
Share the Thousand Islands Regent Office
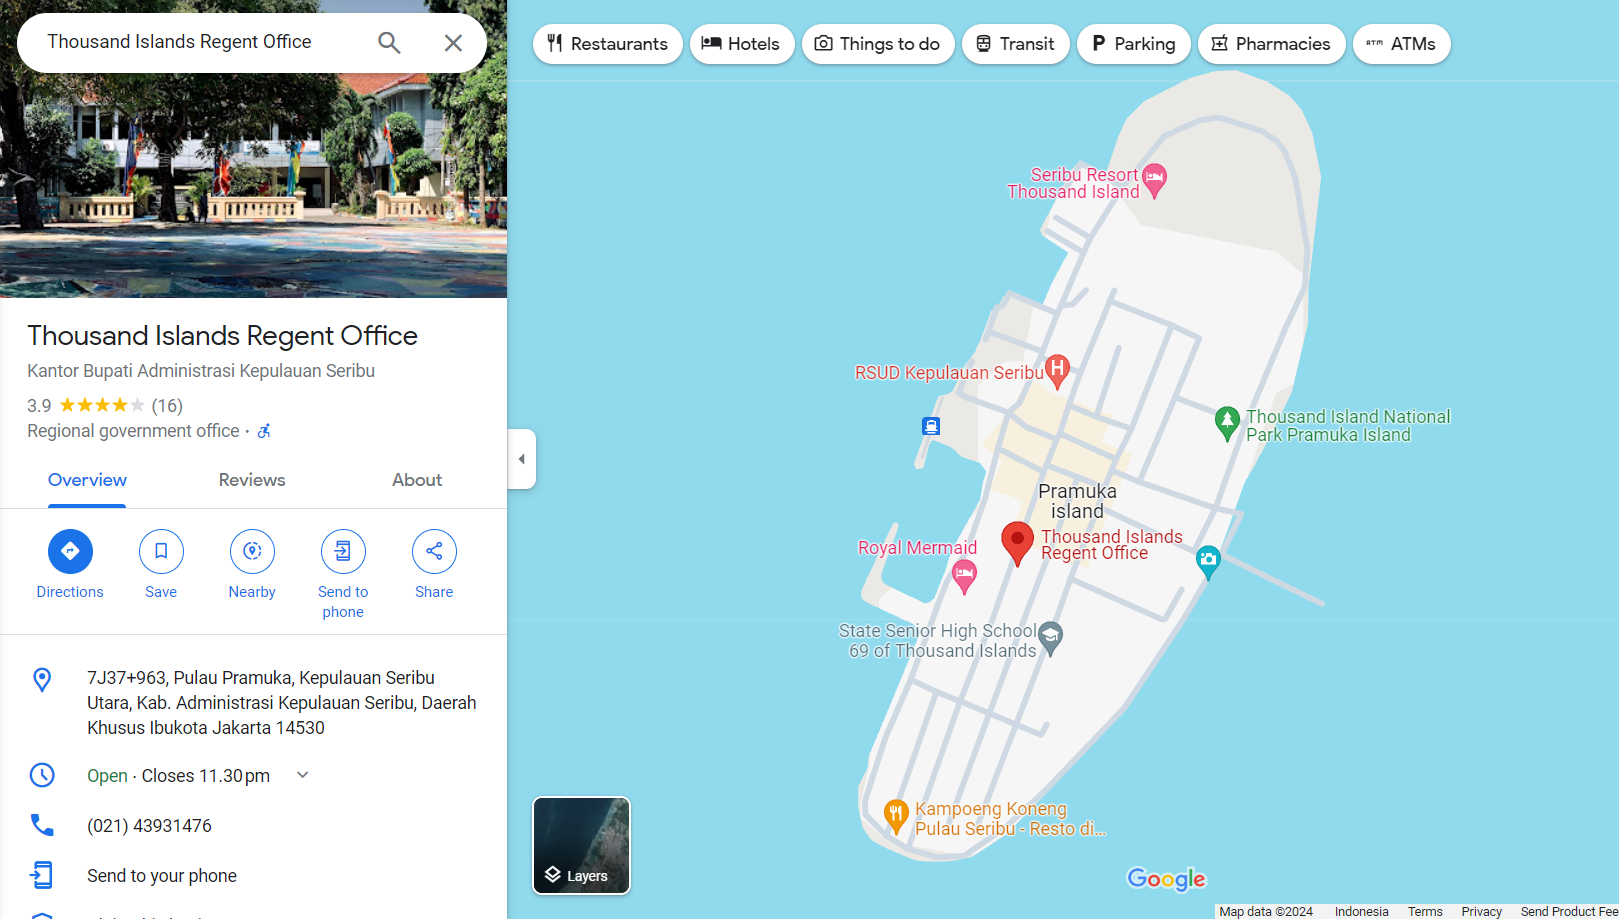tap(434, 551)
